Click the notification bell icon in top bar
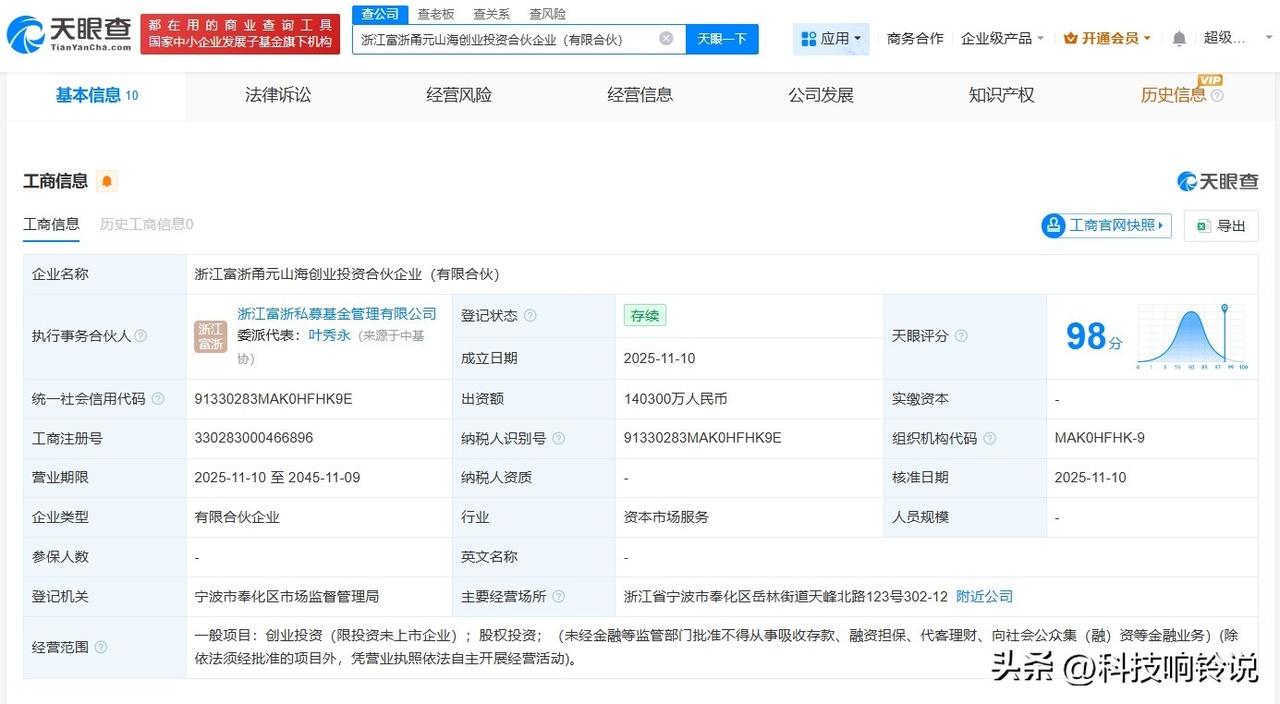1280x704 pixels. pos(1180,37)
